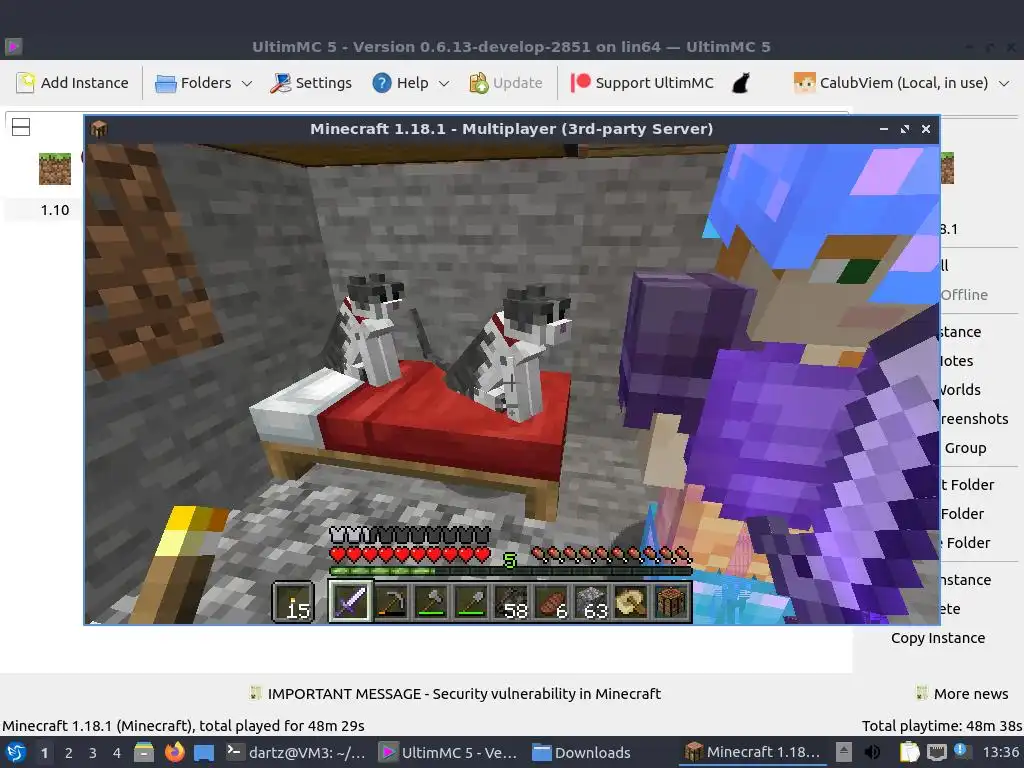Select the 1.10 grass block instance icon
Screen dimensions: 1024x768
[x=55, y=168]
